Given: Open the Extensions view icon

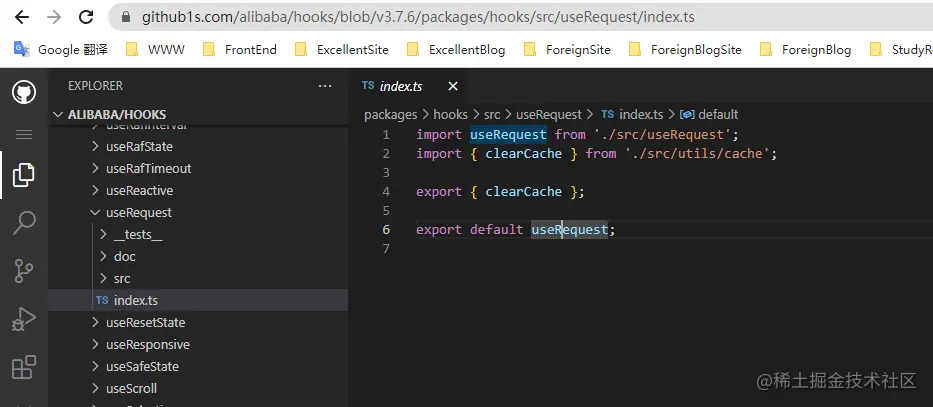Looking at the screenshot, I should click(24, 367).
